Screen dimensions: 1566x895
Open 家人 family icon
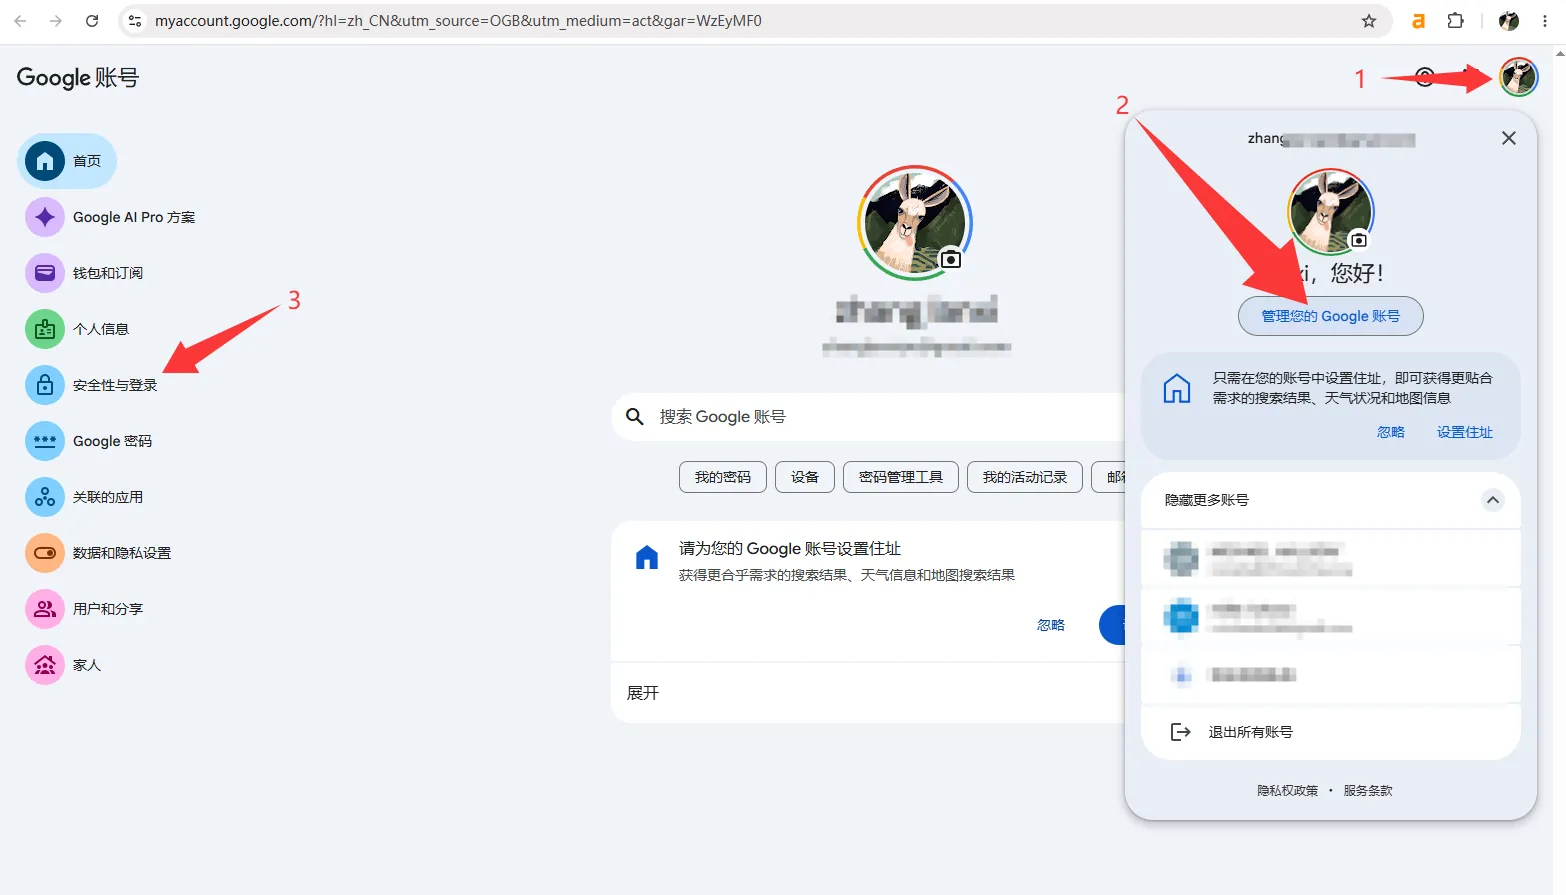pos(45,665)
